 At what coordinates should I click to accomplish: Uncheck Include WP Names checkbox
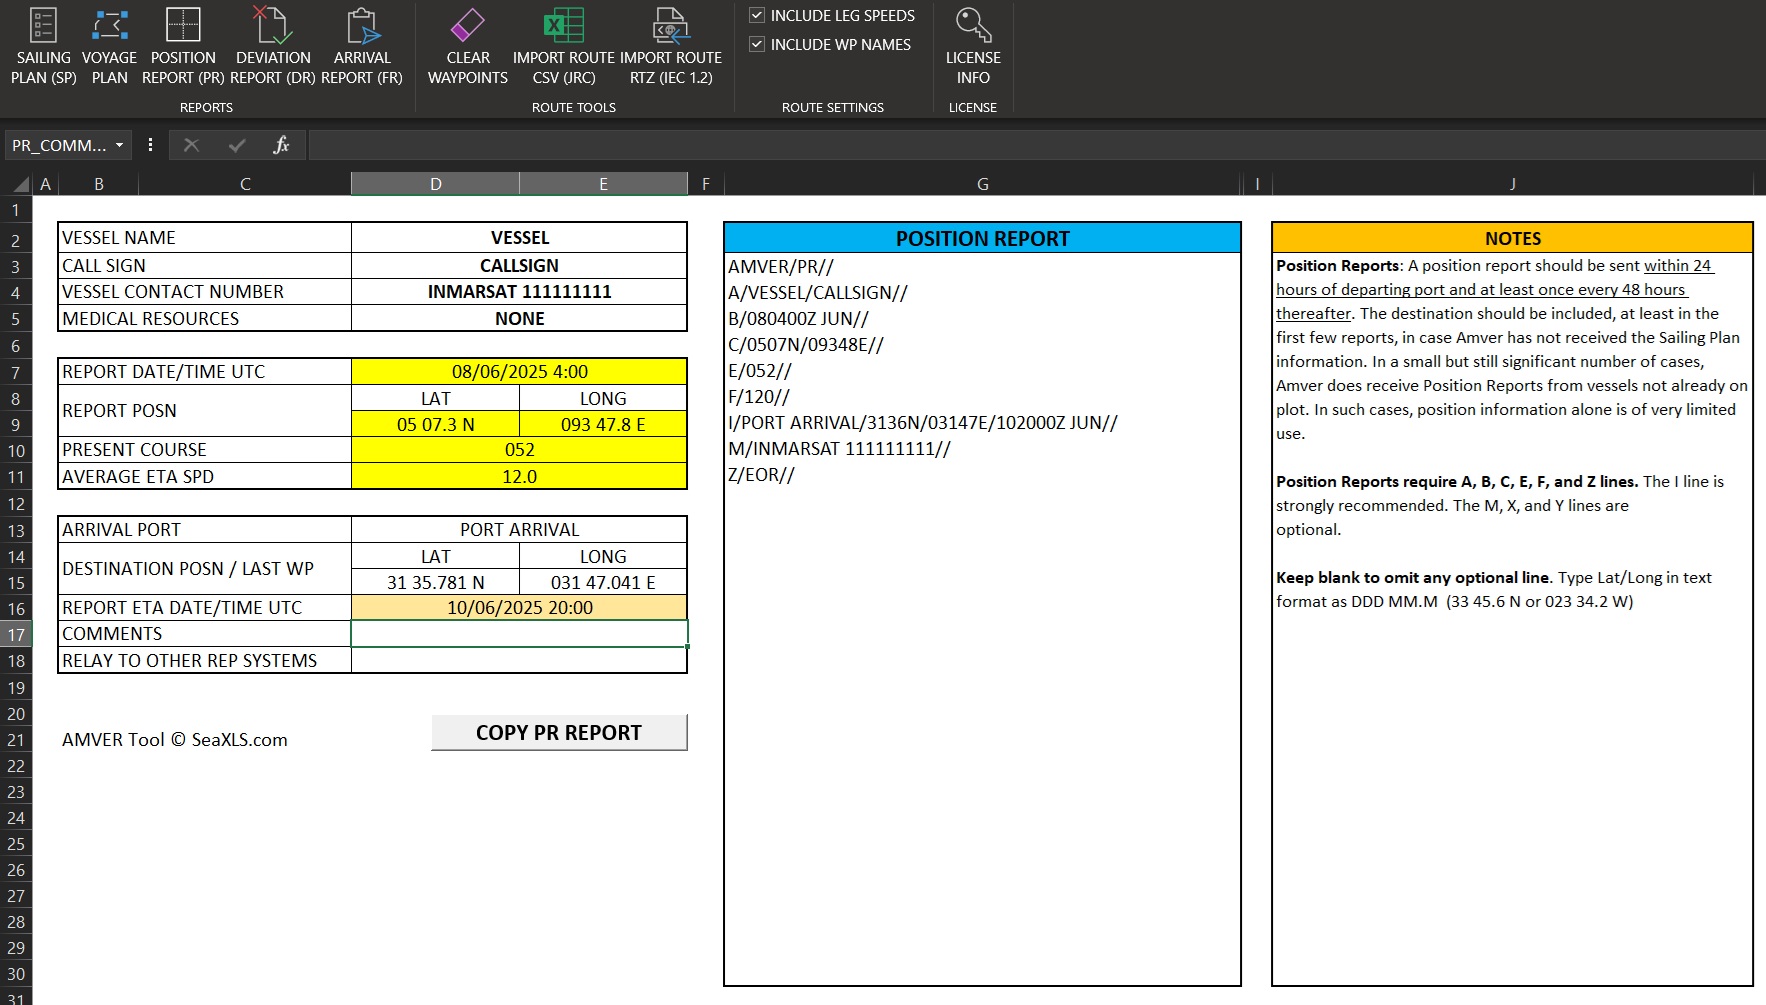pyautogui.click(x=757, y=44)
